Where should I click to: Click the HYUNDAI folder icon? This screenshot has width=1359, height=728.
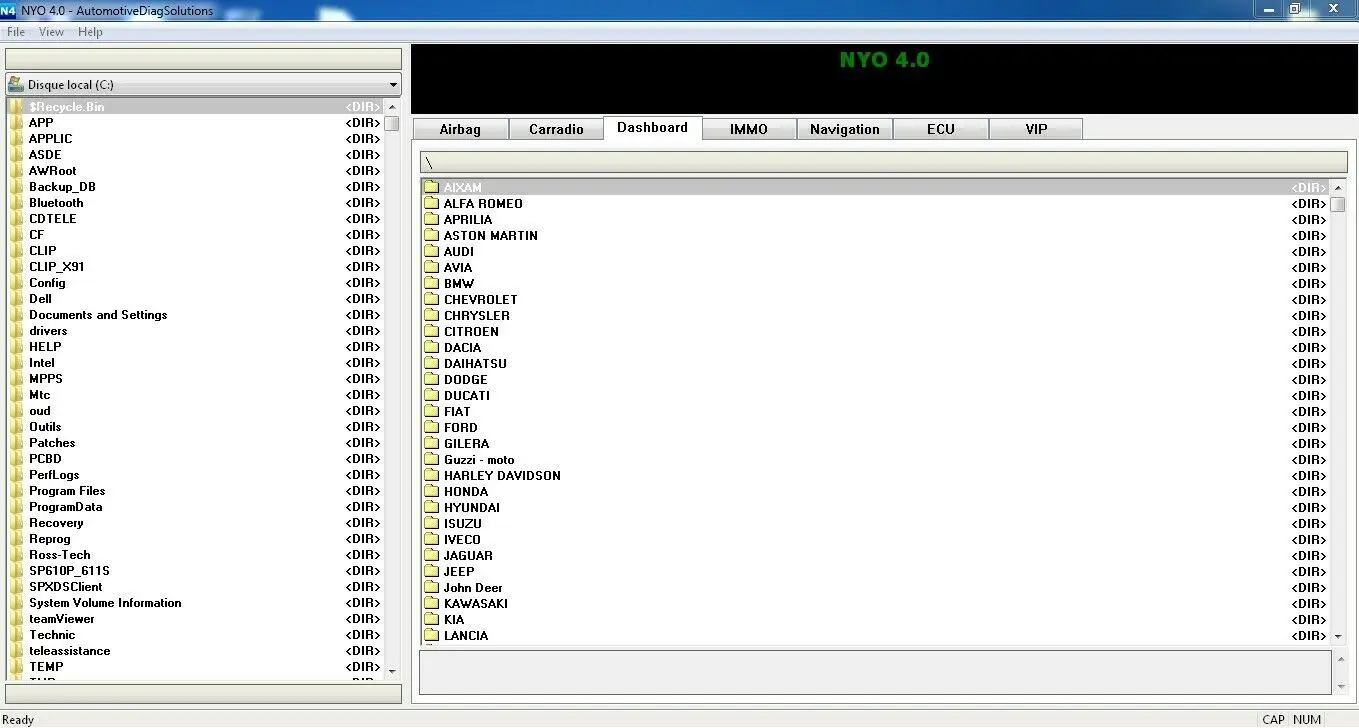[431, 507]
